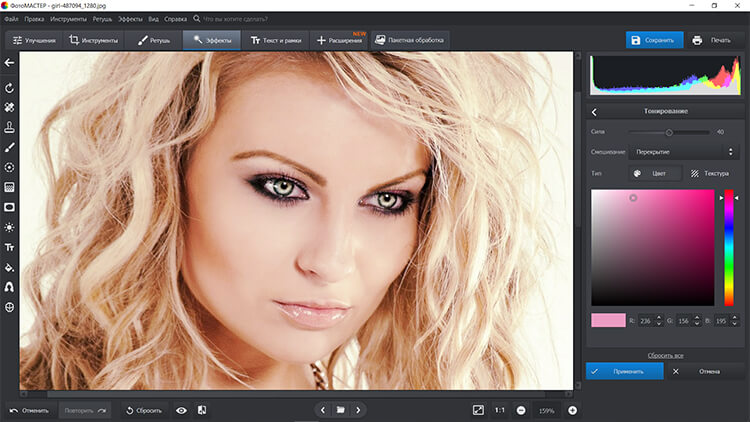Click the R value input field
The height and width of the screenshot is (422, 750).
(x=646, y=321)
